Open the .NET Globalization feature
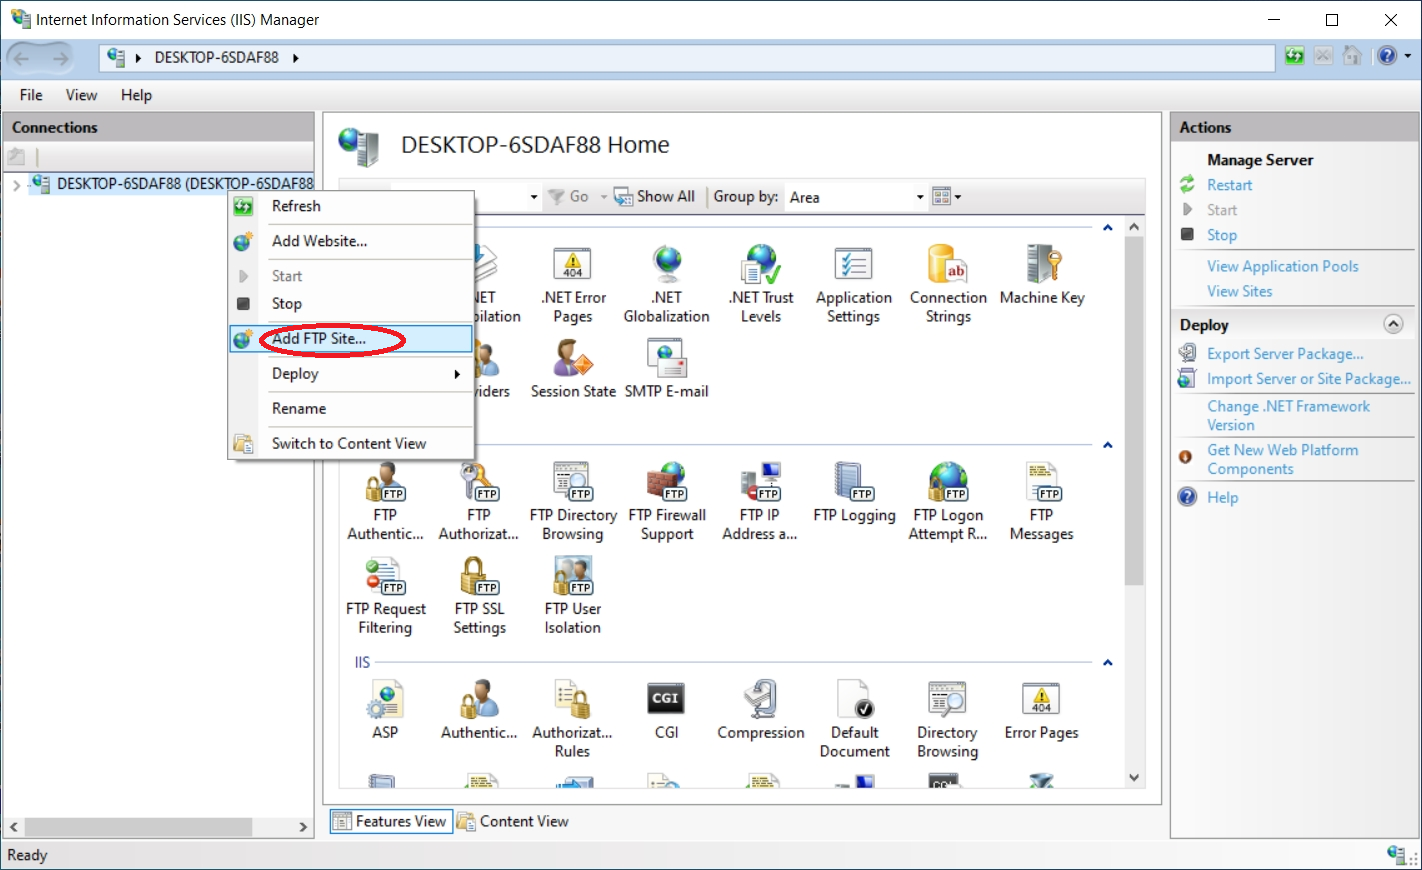 coord(667,285)
